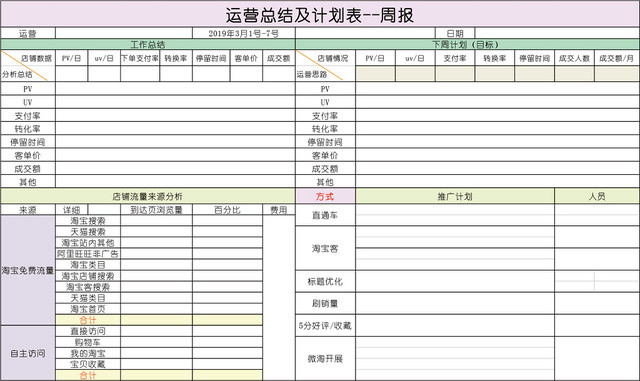Select the 阿里旺旺非广告 row
Viewport: 640px width, 381px height.
[x=88, y=254]
